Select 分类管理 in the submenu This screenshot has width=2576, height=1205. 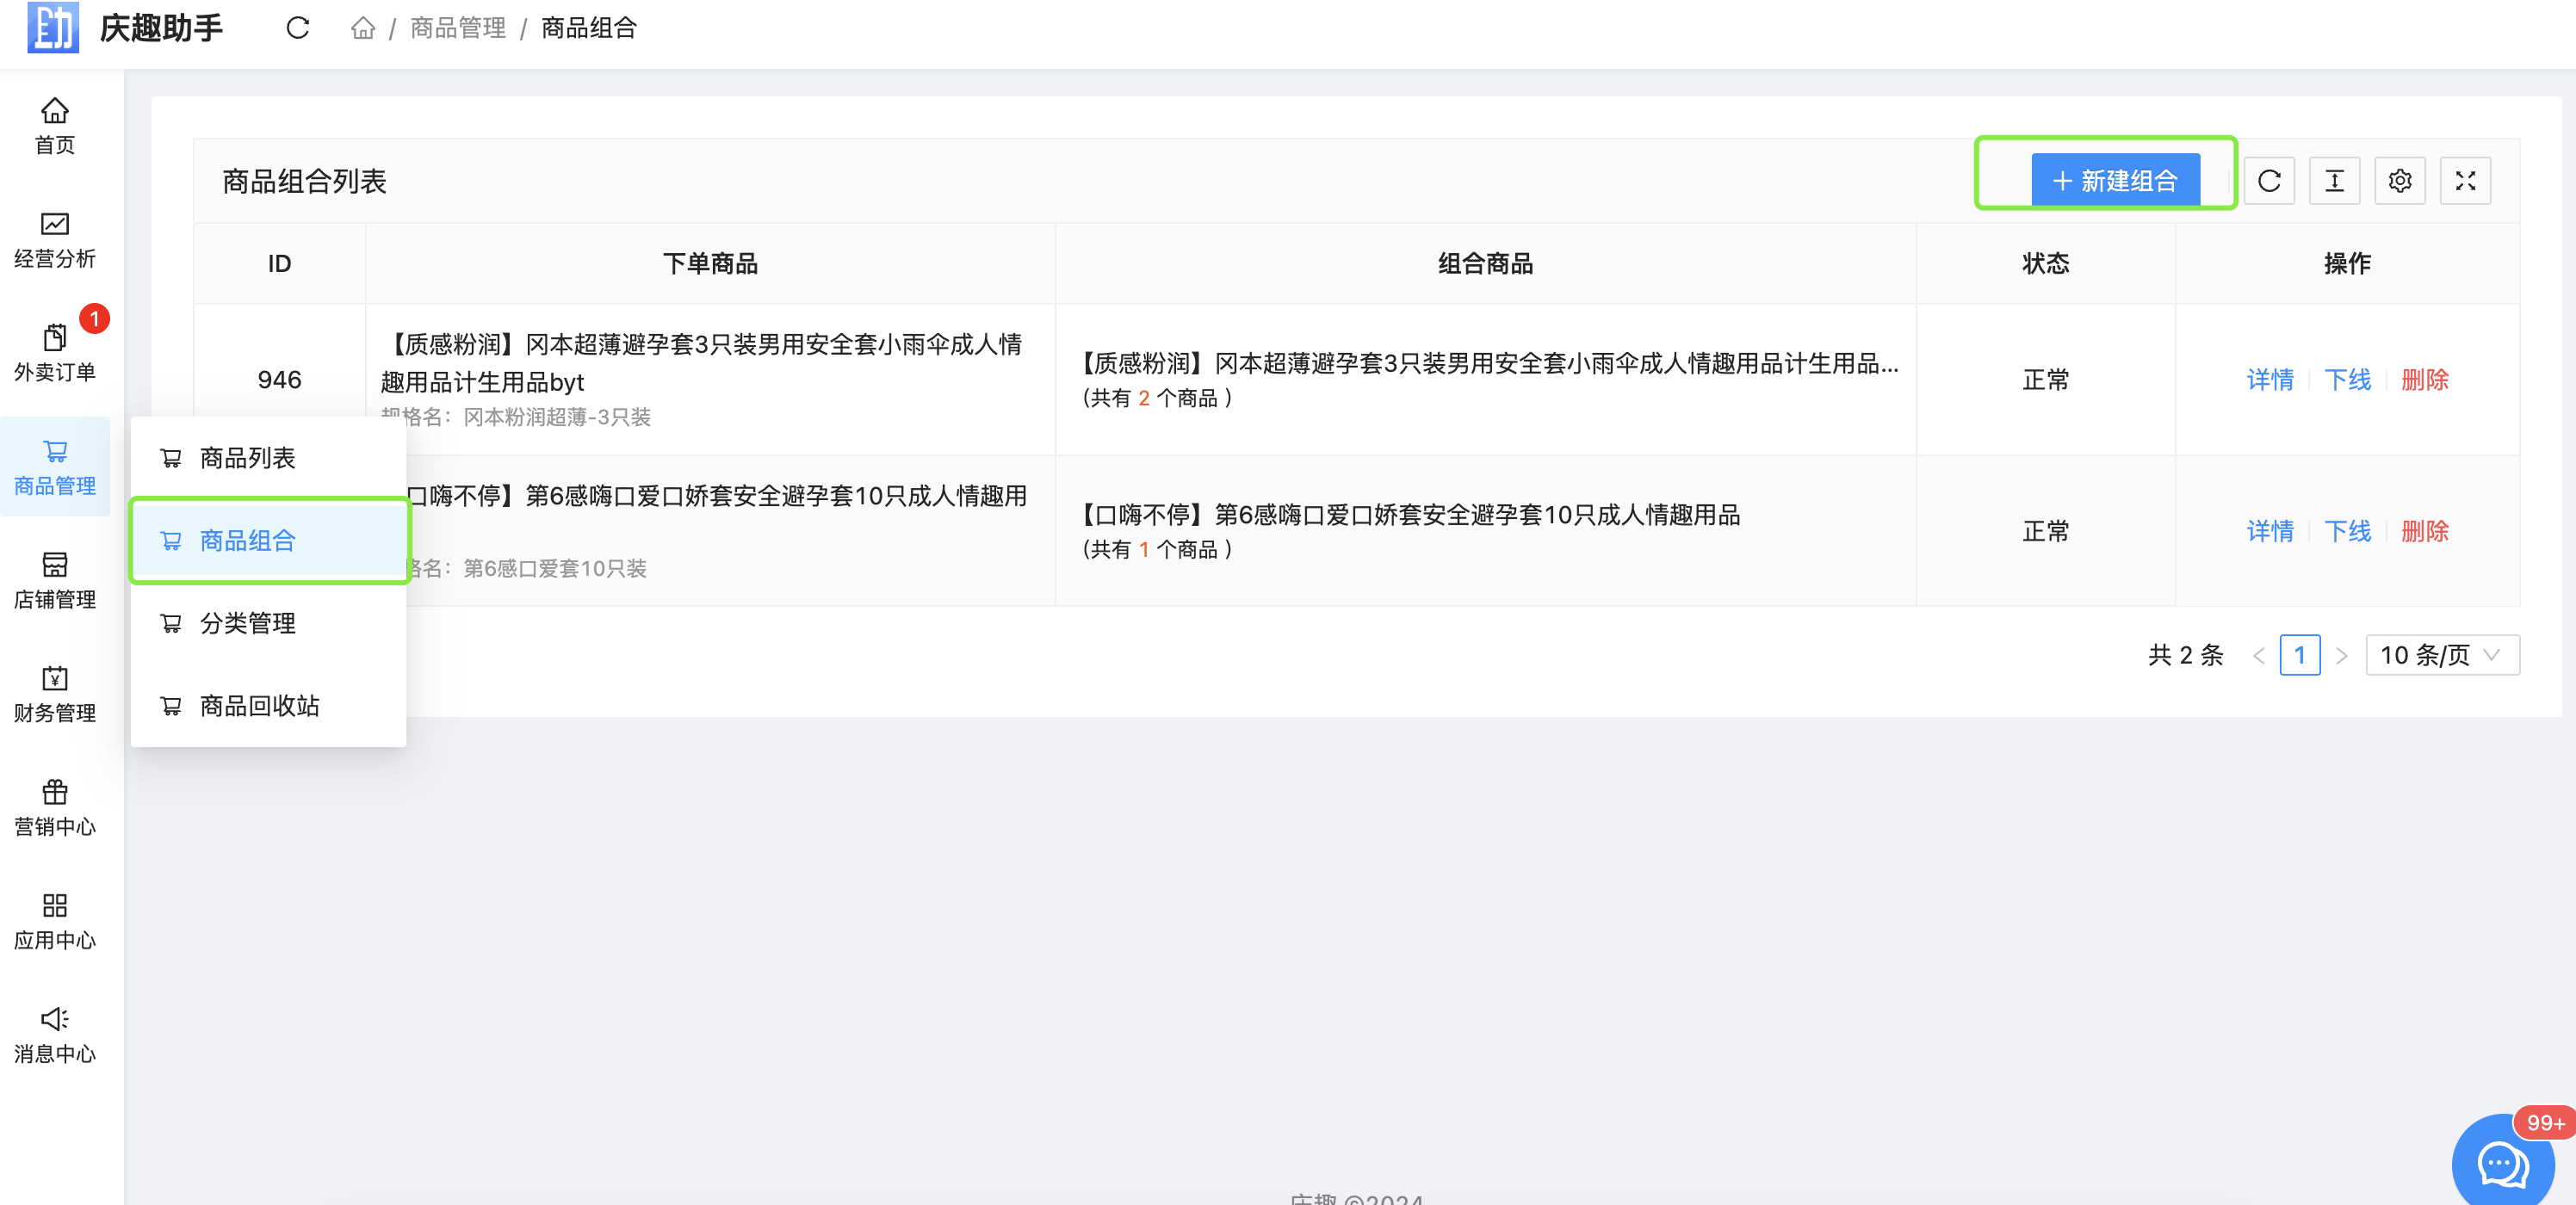click(247, 623)
